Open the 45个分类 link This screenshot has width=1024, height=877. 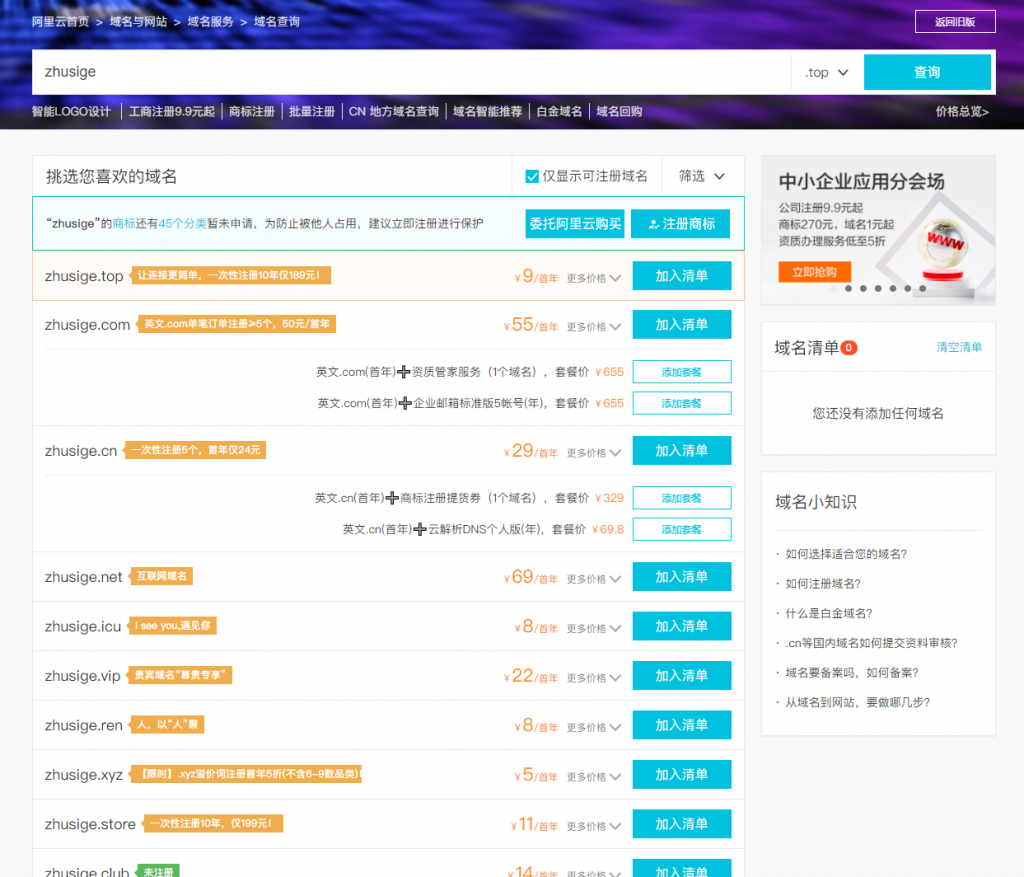pyautogui.click(x=182, y=223)
